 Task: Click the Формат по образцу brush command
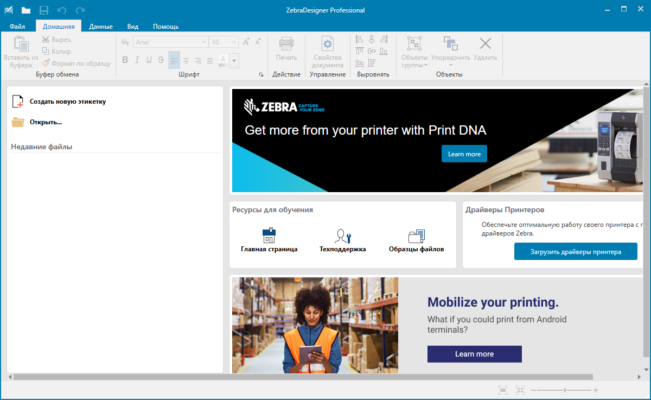point(76,63)
